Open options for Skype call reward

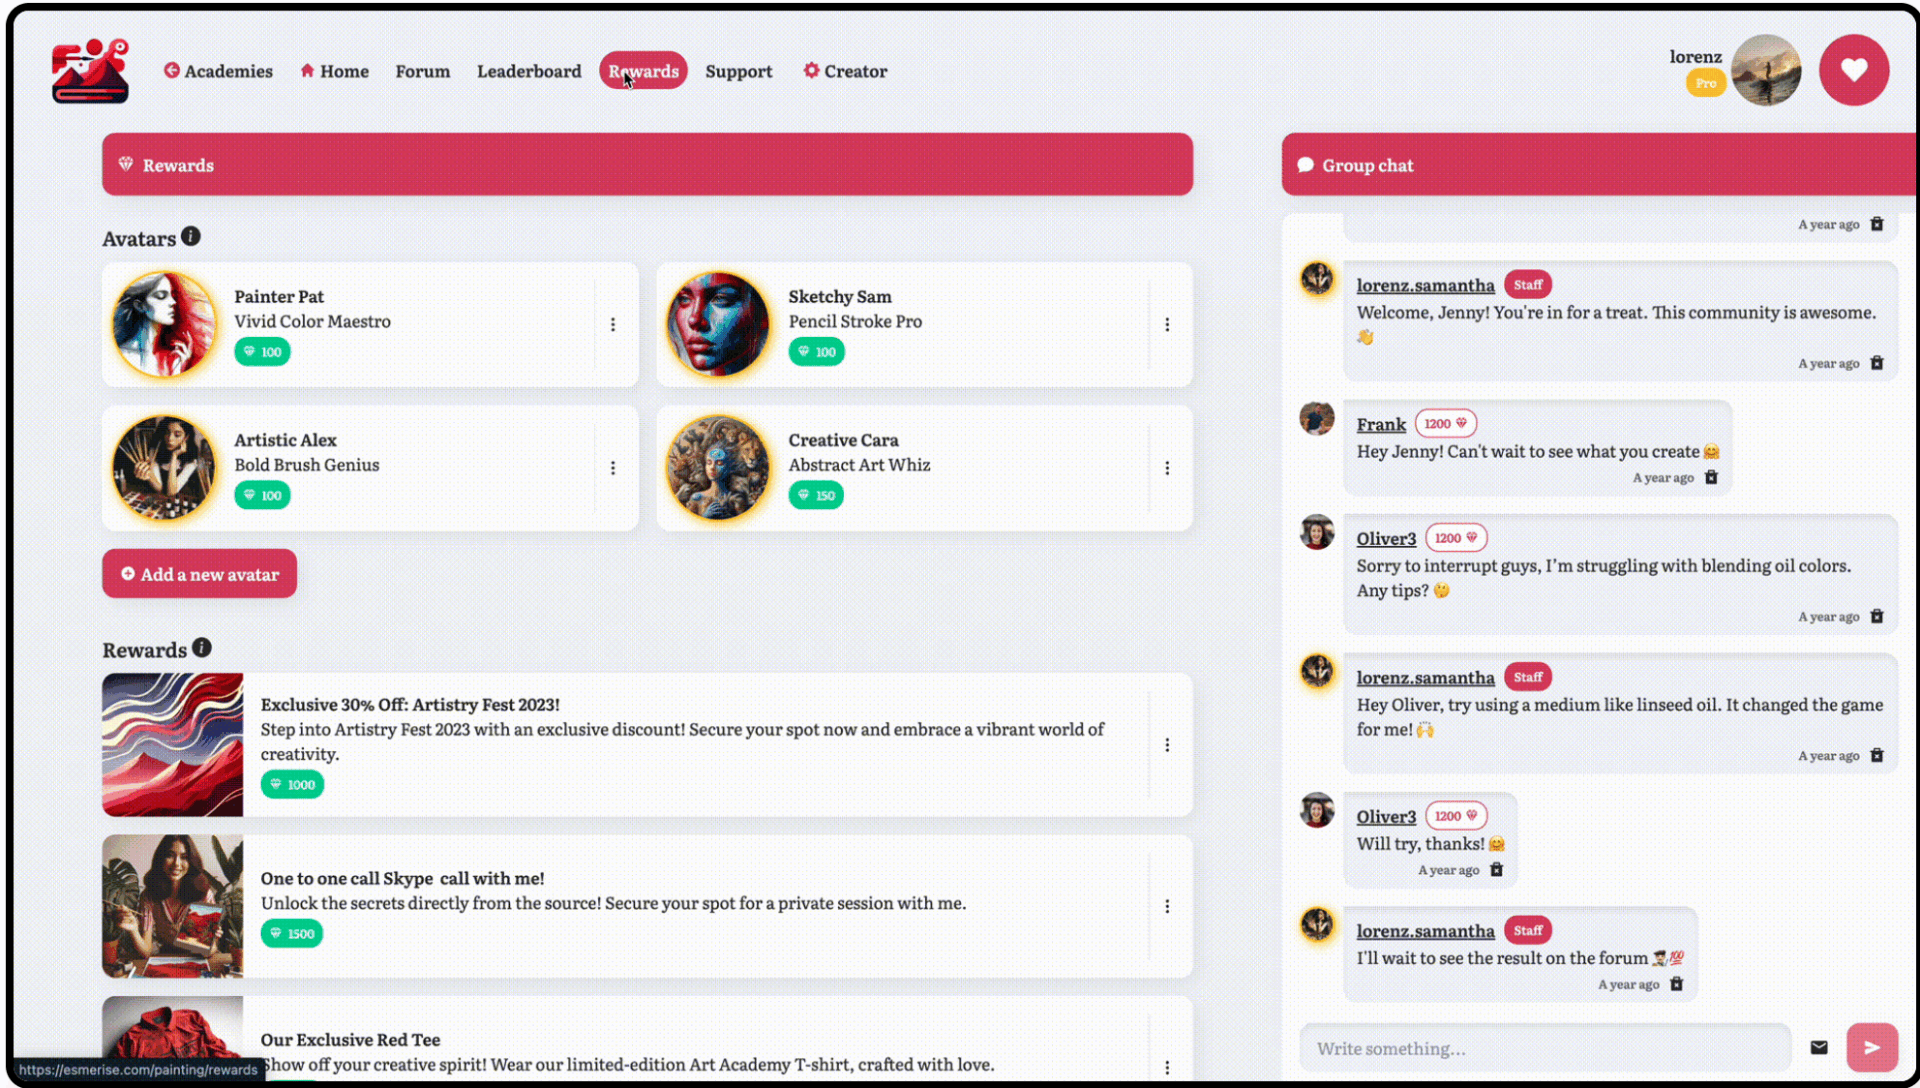1167,906
